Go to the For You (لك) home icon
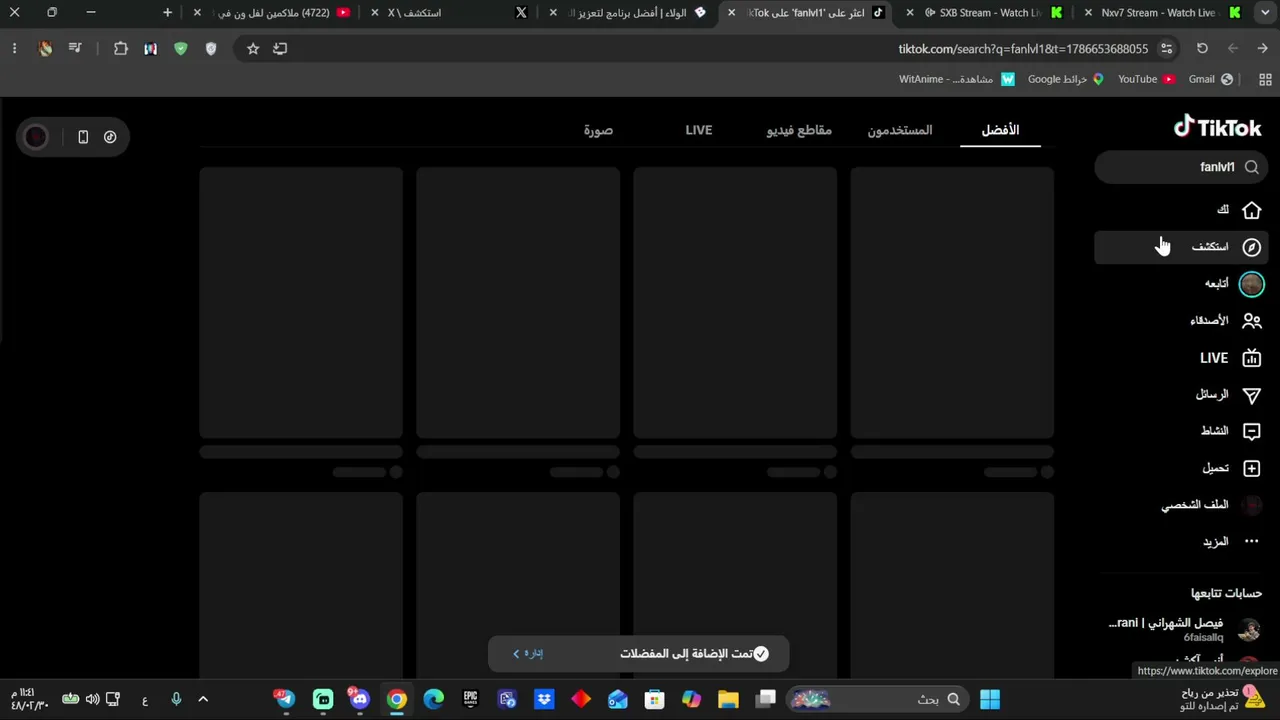 1251,210
